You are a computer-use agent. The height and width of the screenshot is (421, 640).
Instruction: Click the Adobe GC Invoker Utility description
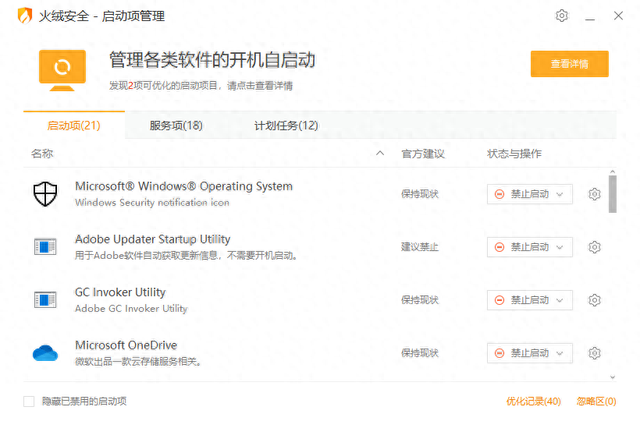[131, 309]
